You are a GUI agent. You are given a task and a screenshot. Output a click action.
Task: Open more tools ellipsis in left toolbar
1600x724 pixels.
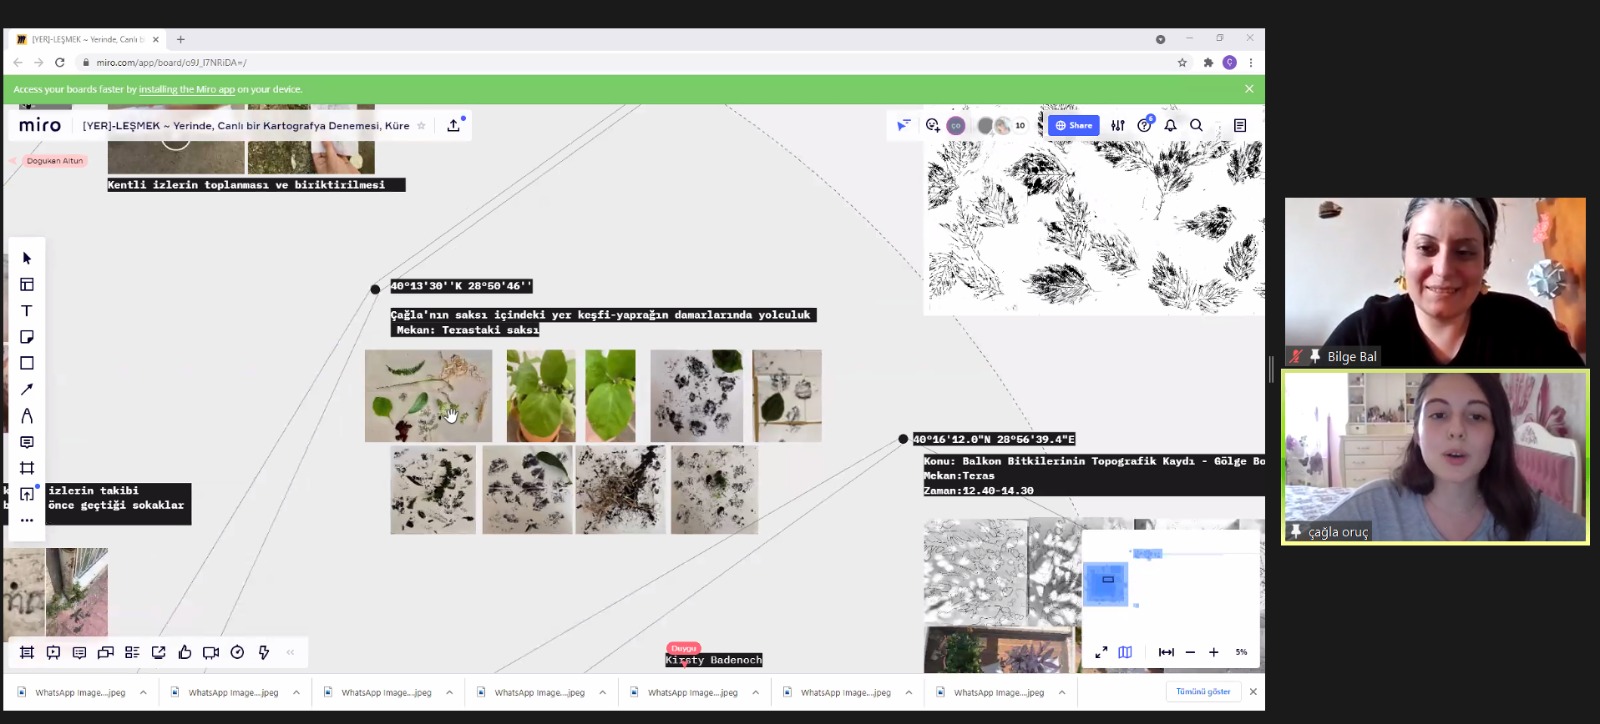click(27, 520)
